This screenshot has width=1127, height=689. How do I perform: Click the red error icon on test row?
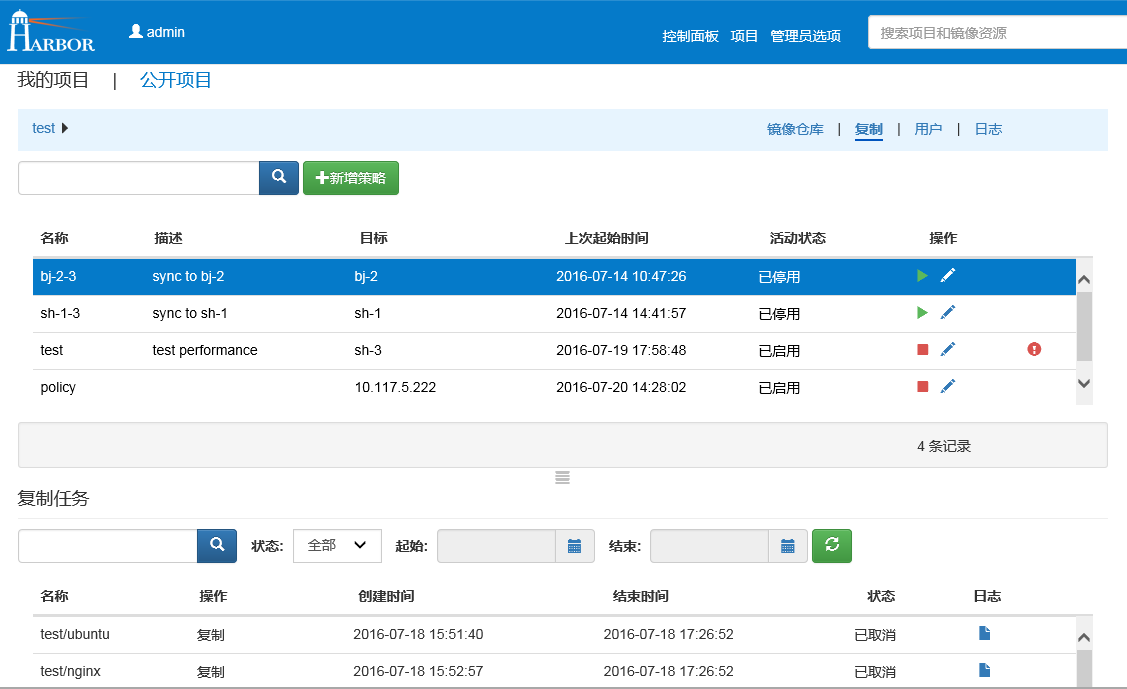(x=1034, y=349)
